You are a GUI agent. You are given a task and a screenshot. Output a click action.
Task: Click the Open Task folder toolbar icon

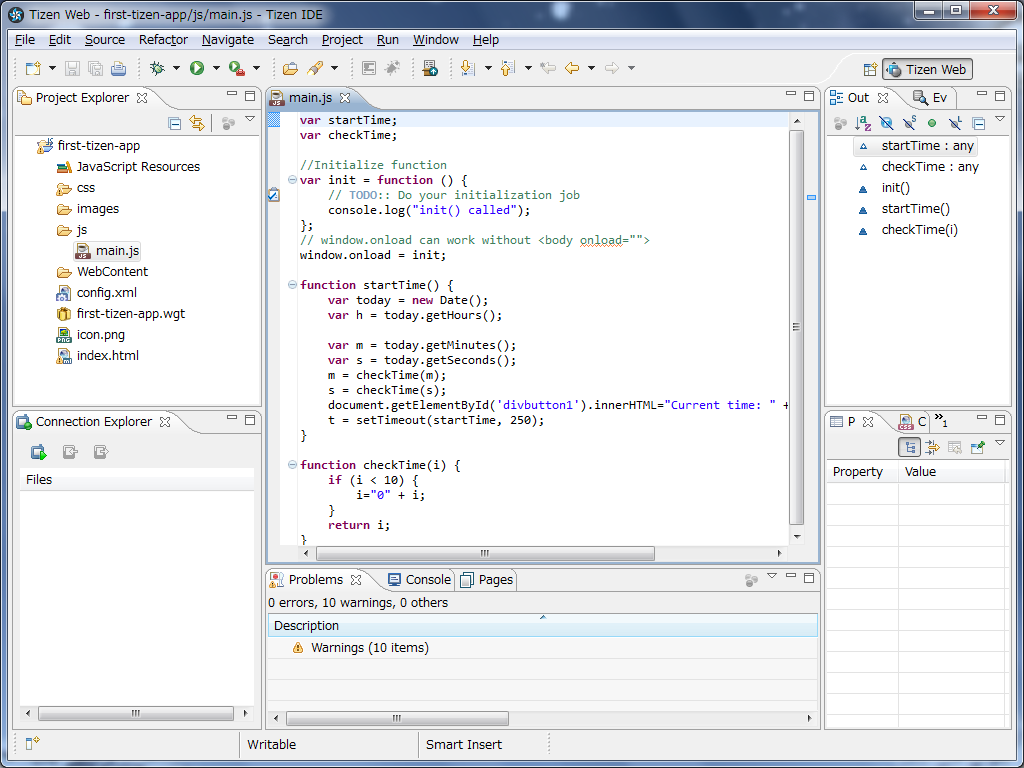(x=290, y=68)
